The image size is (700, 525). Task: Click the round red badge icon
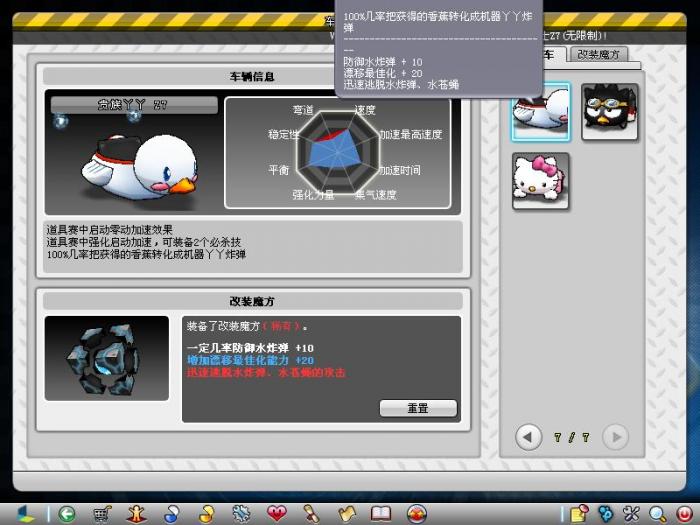[417, 514]
